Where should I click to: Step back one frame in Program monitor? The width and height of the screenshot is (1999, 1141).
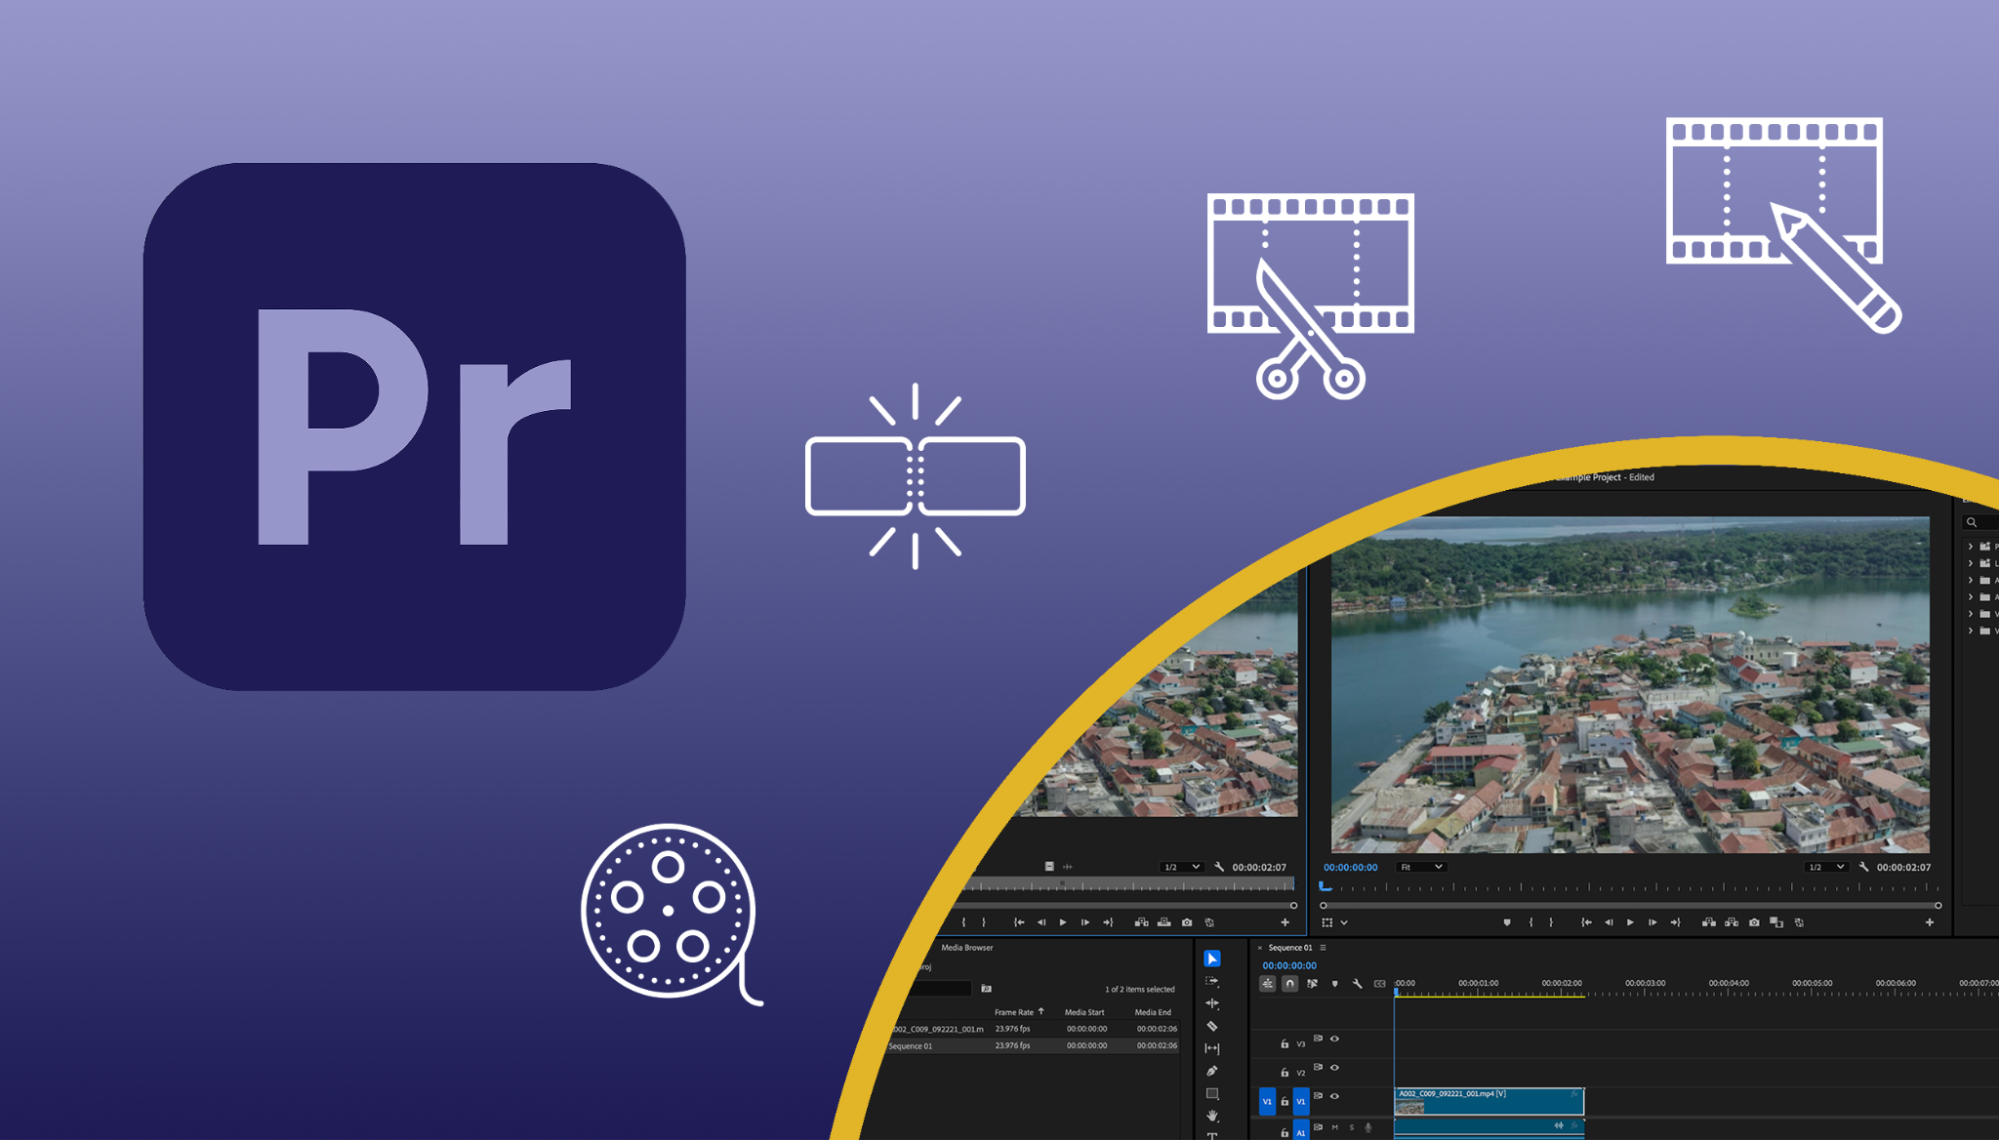click(1608, 922)
